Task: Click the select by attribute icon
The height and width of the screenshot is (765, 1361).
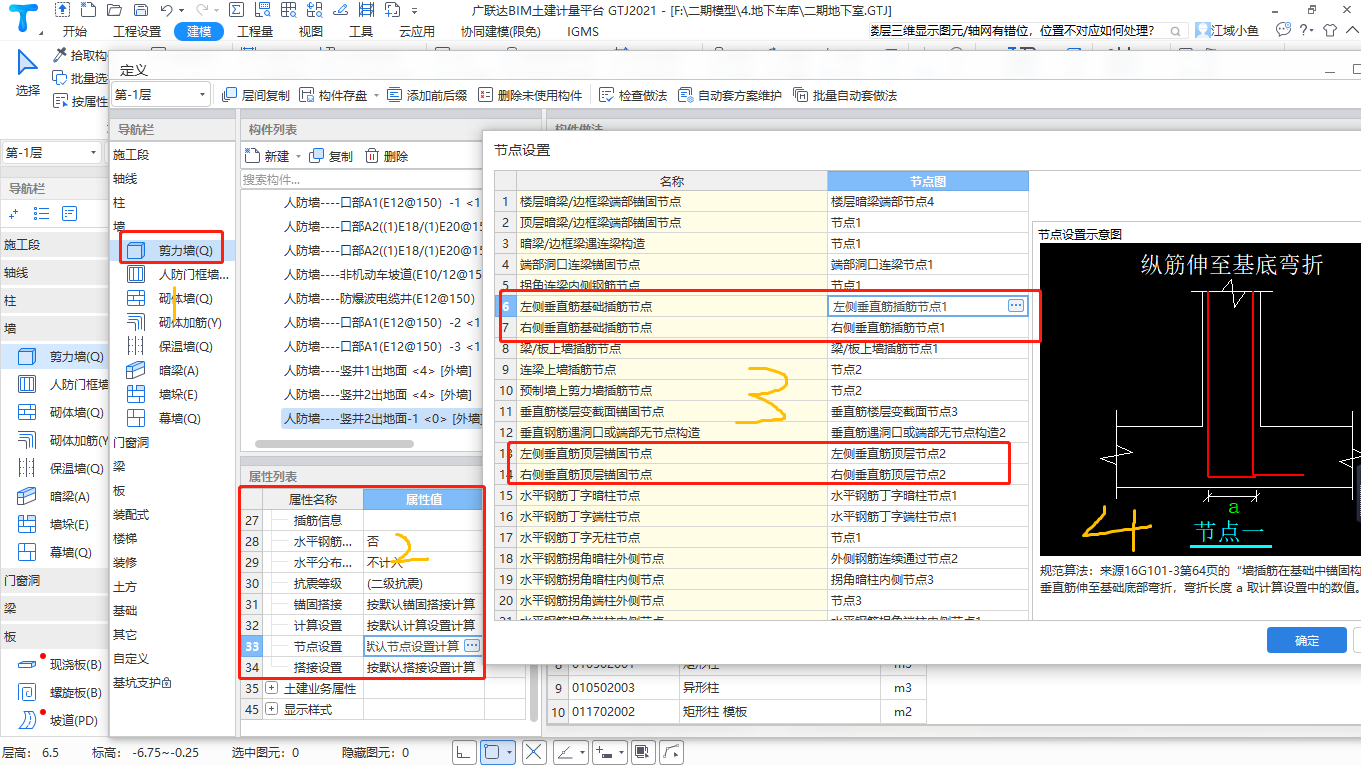Action: [x=60, y=101]
